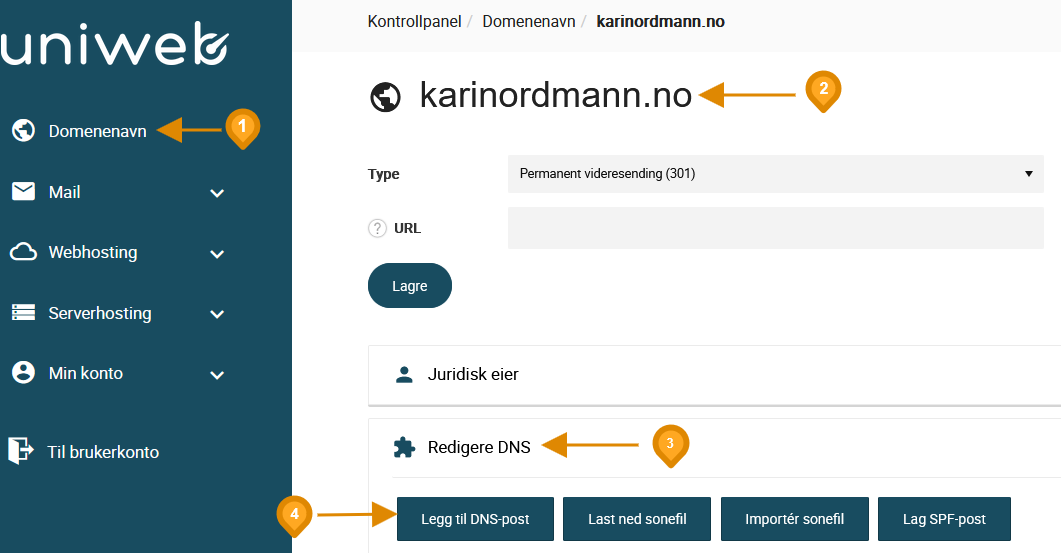Expand the Serverhosting chevron
This screenshot has width=1061, height=553.
[x=217, y=314]
